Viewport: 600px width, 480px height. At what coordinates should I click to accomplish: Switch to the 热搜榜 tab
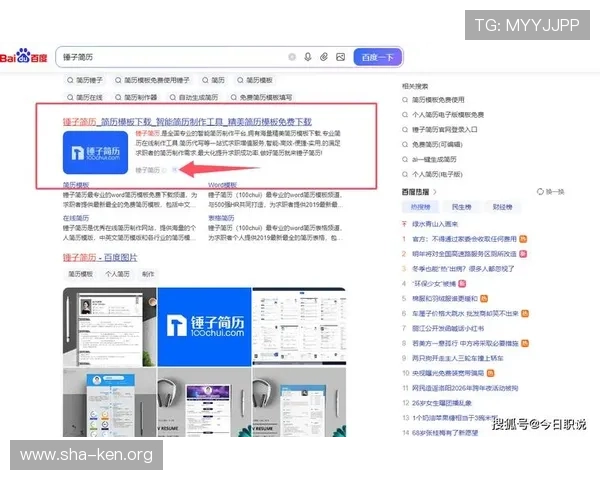pos(421,207)
